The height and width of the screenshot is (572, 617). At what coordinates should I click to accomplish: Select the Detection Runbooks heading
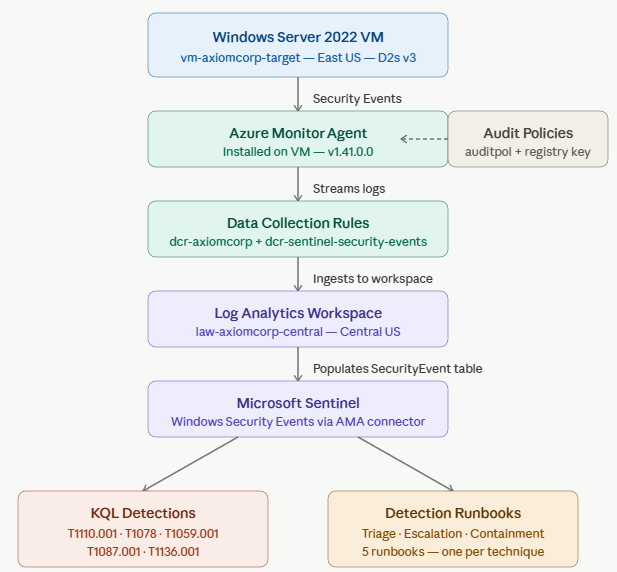[453, 513]
